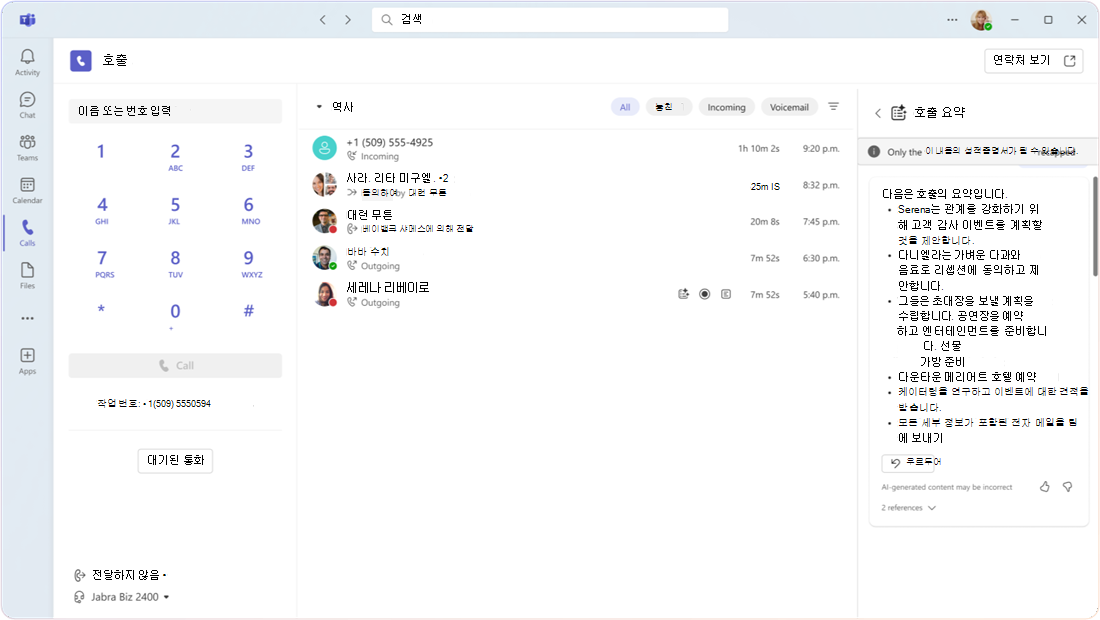Select Calls in the sidebar
Screen dimensions: 1100x620
coord(27,233)
